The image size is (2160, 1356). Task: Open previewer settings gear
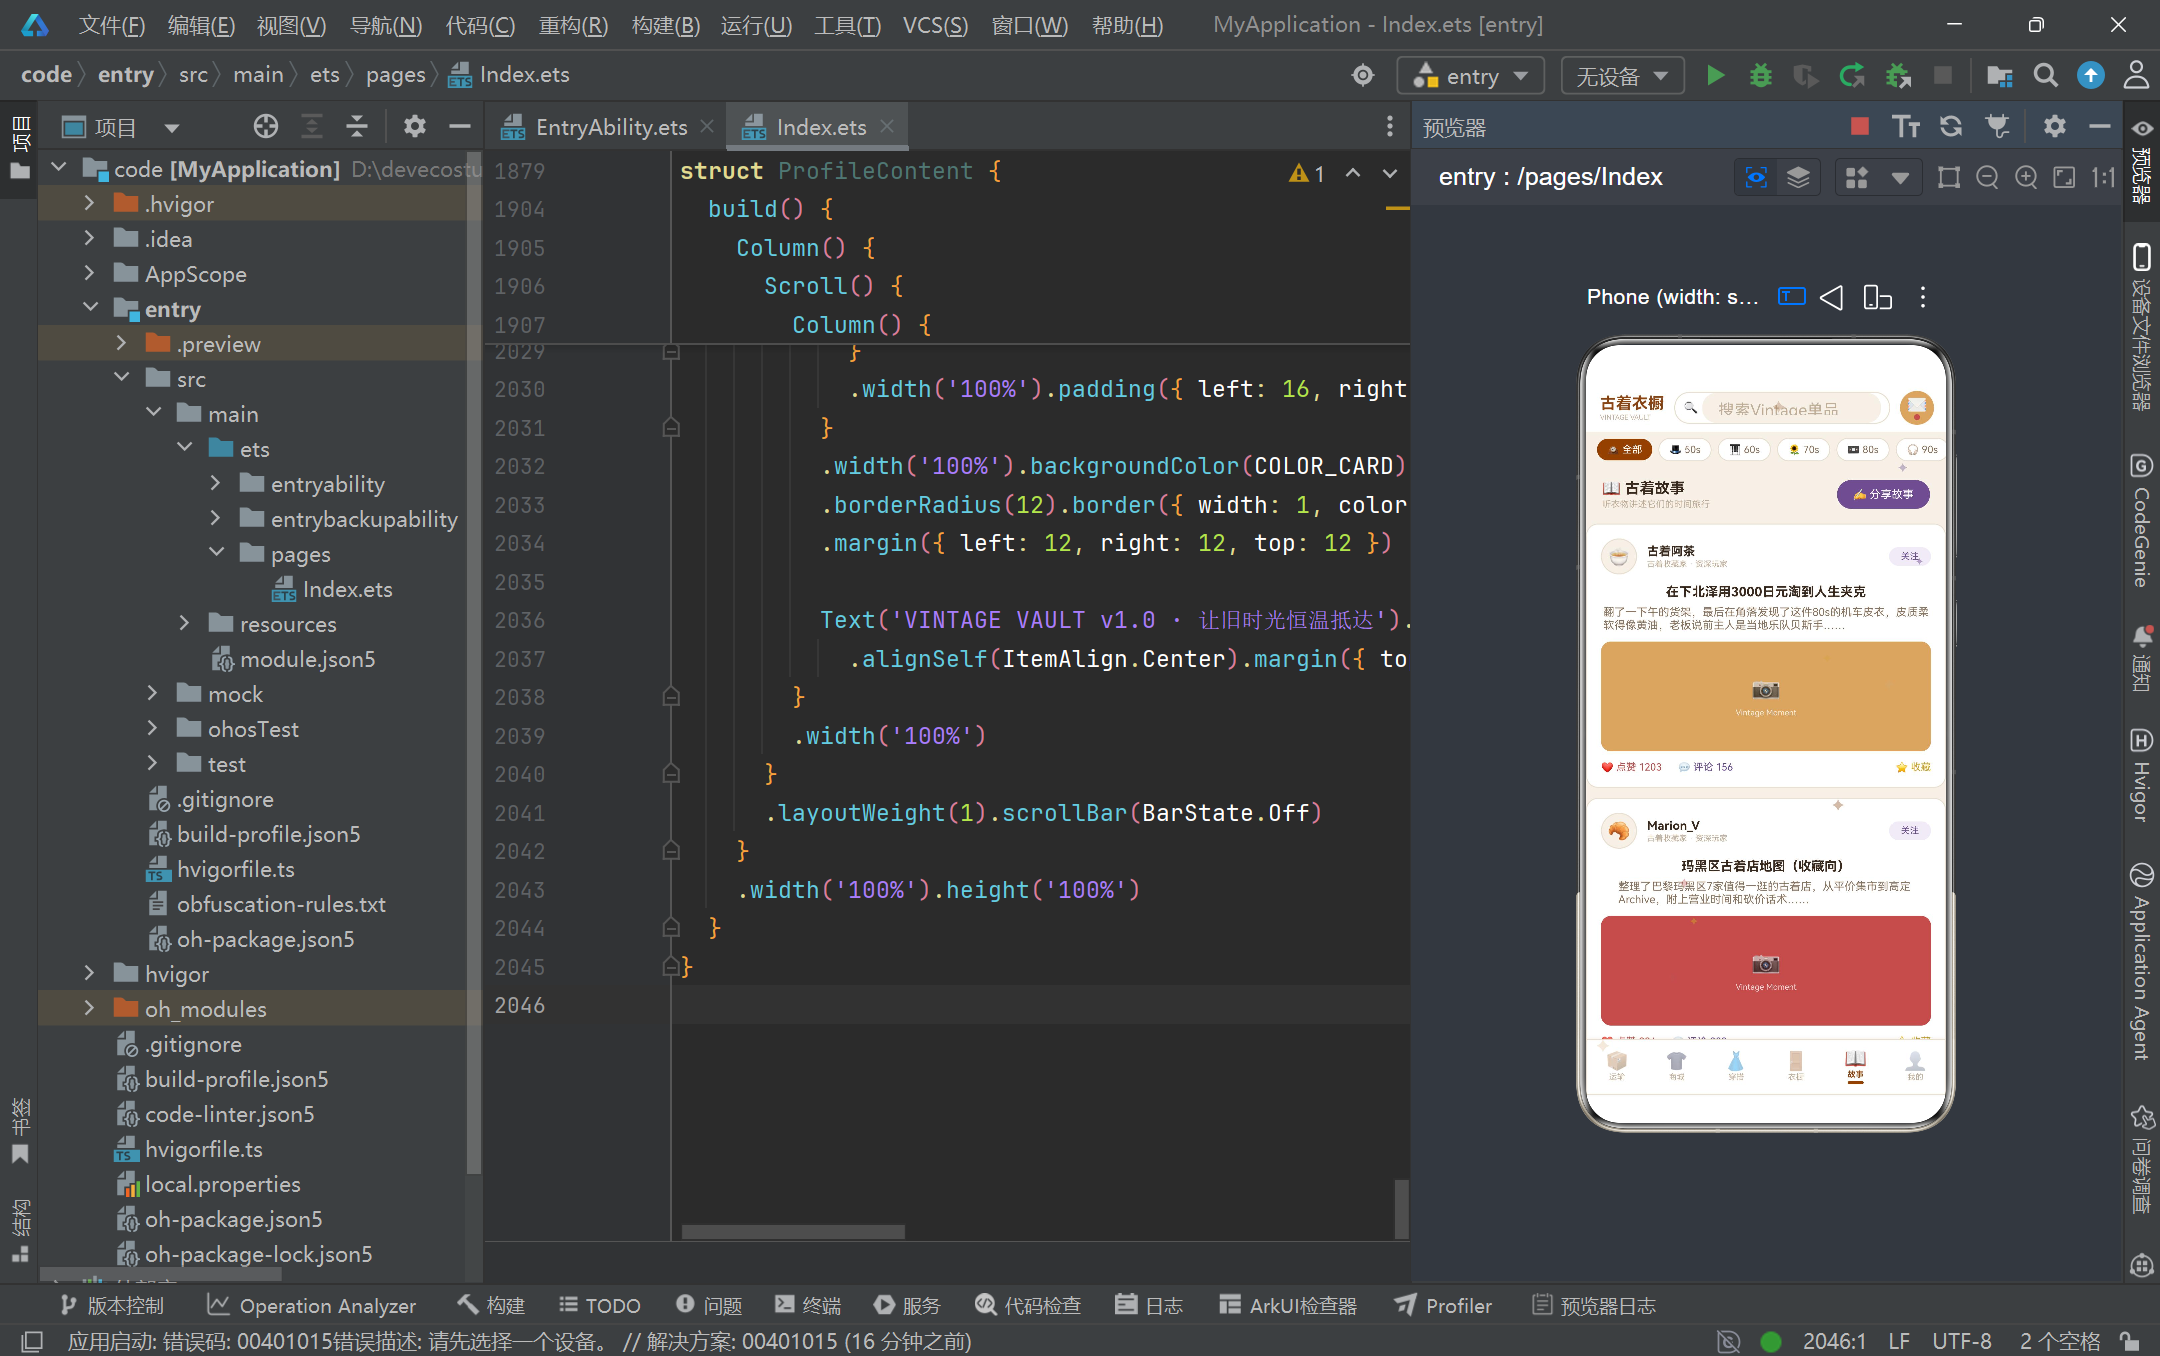click(x=2054, y=126)
